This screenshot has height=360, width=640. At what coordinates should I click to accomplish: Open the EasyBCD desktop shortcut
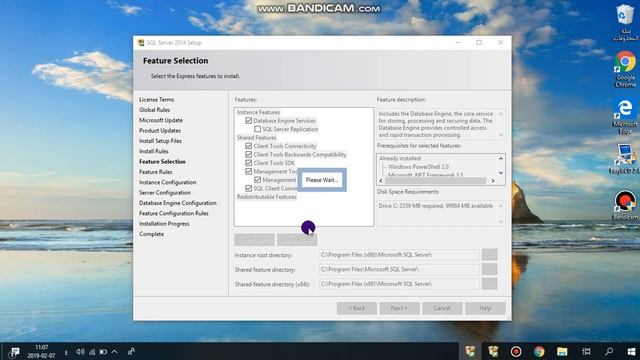click(x=624, y=159)
